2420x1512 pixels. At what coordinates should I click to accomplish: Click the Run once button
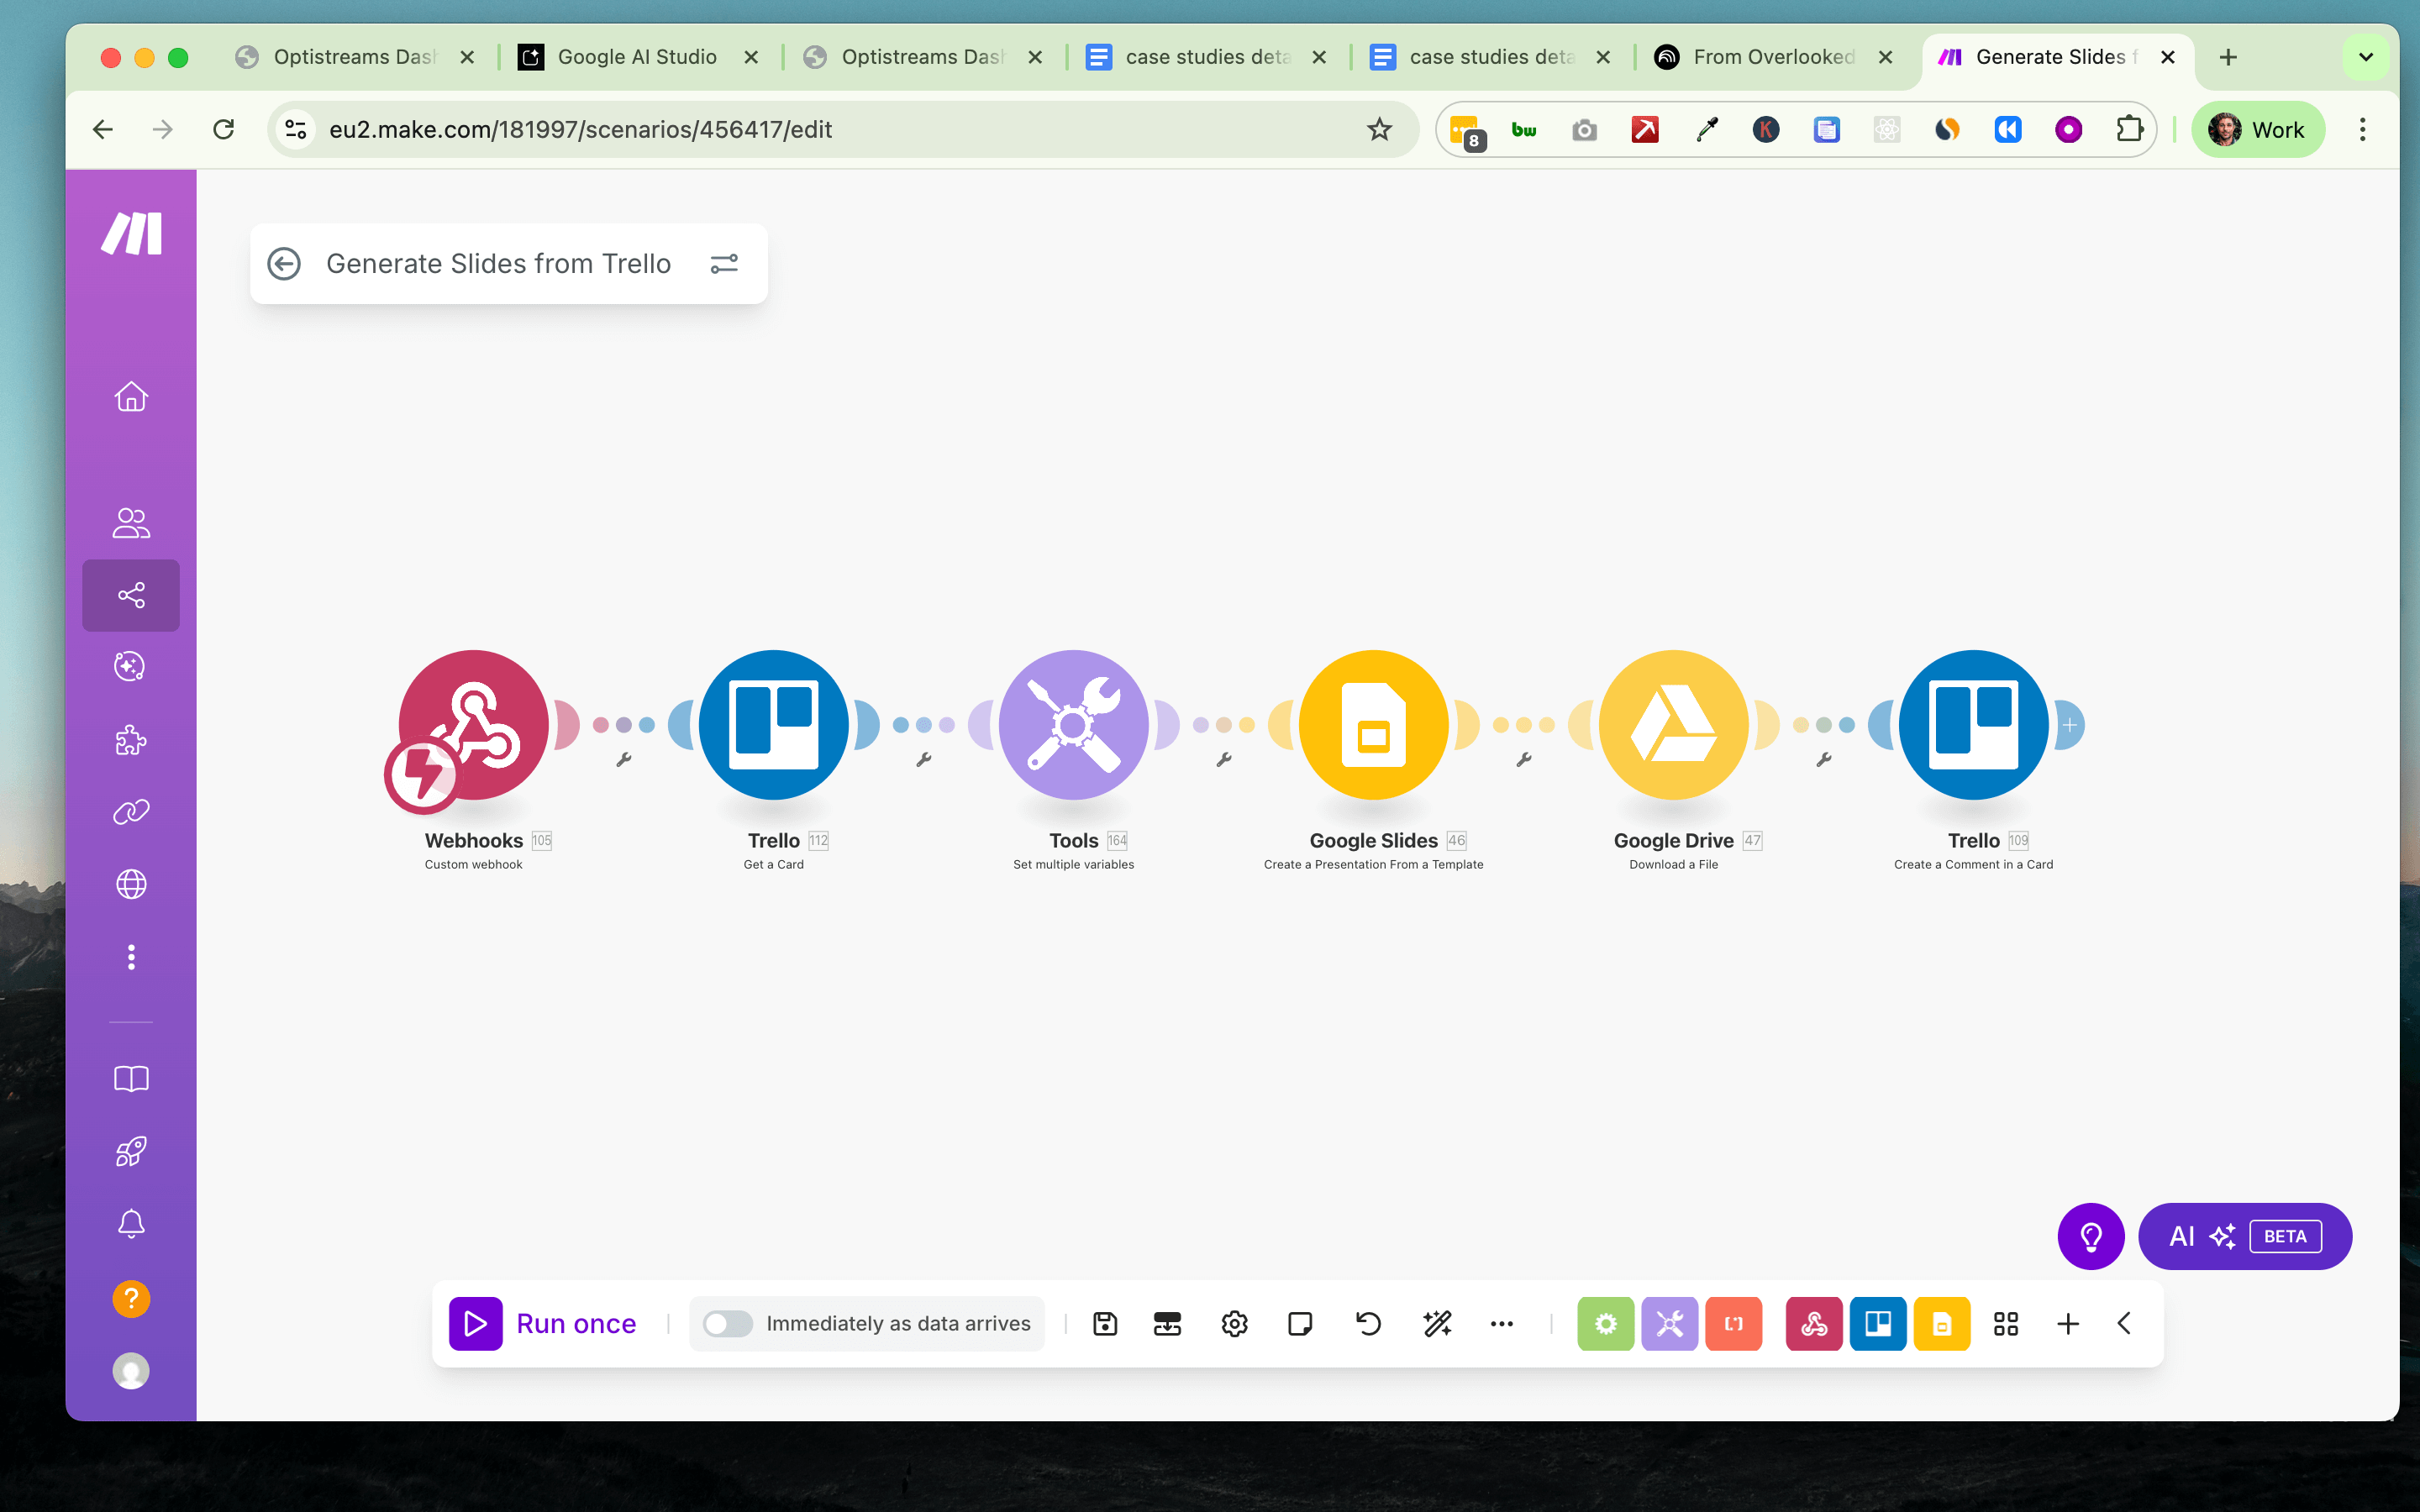tap(543, 1324)
